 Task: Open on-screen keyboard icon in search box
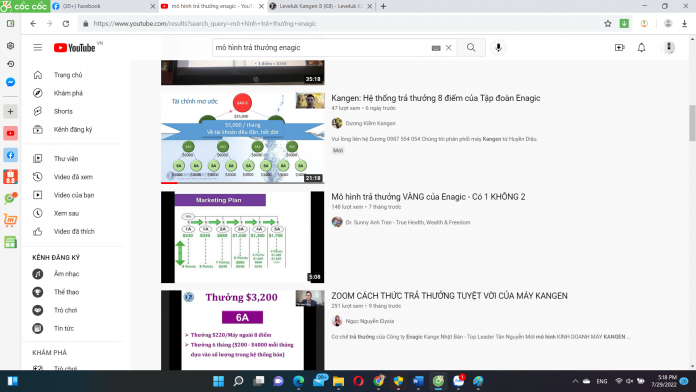pos(436,48)
